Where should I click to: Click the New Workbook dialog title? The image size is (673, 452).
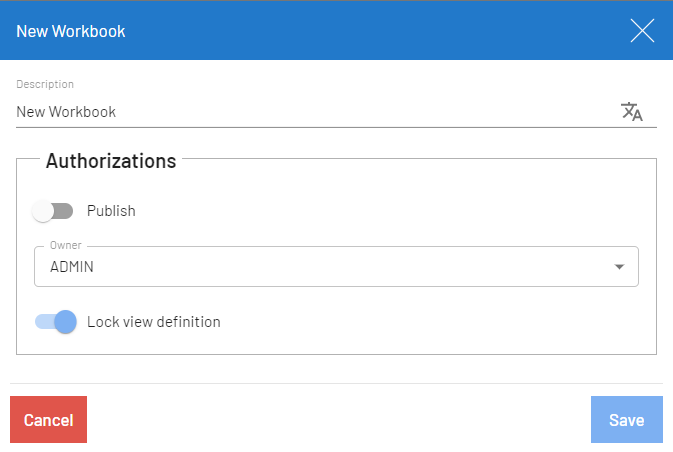pyautogui.click(x=70, y=31)
